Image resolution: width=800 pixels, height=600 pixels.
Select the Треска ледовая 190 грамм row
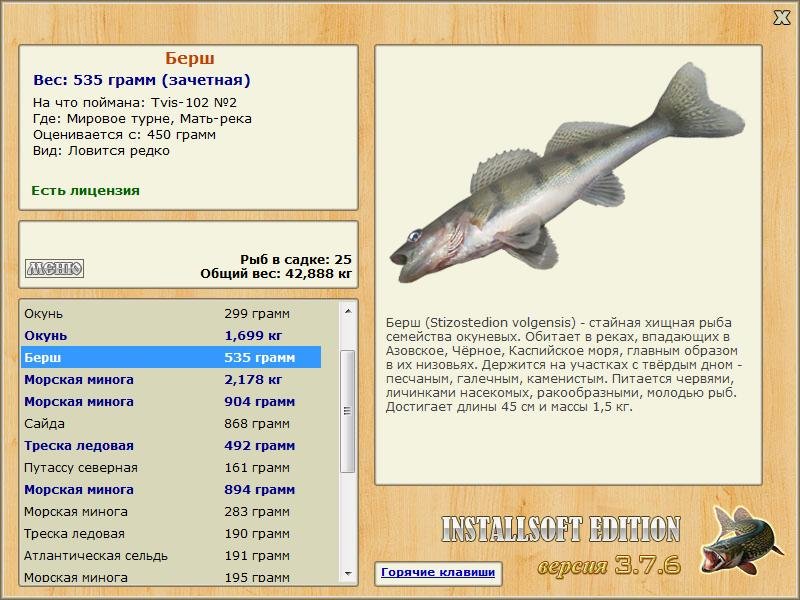(x=172, y=533)
